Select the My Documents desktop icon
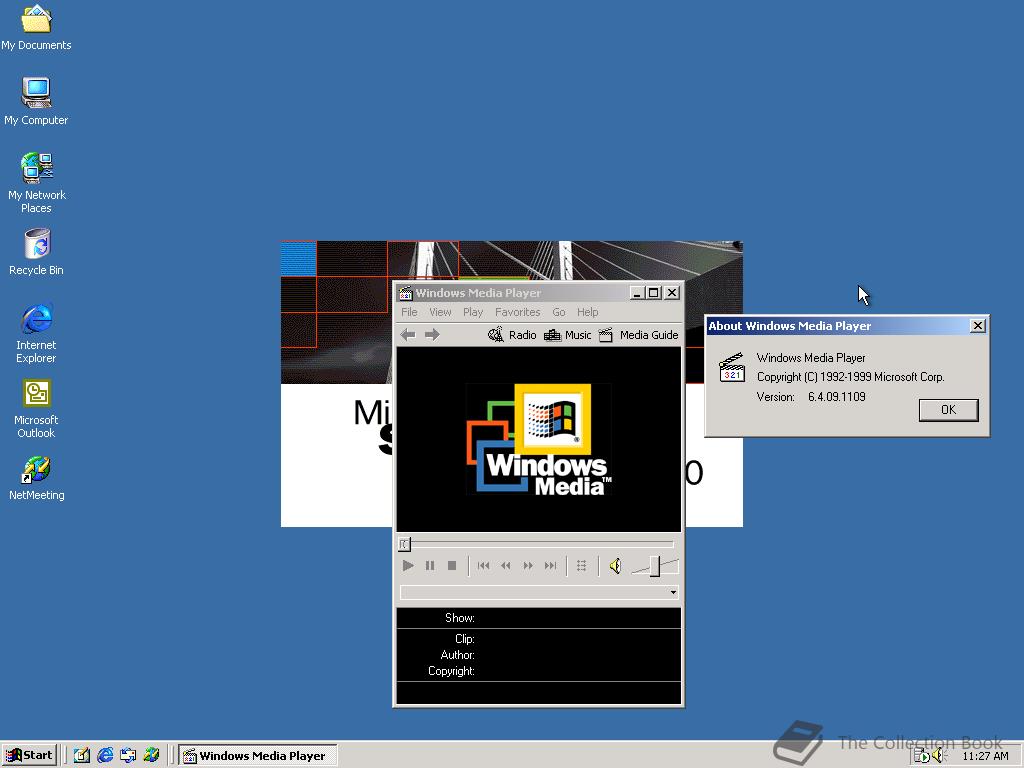Image resolution: width=1024 pixels, height=768 pixels. (36, 27)
